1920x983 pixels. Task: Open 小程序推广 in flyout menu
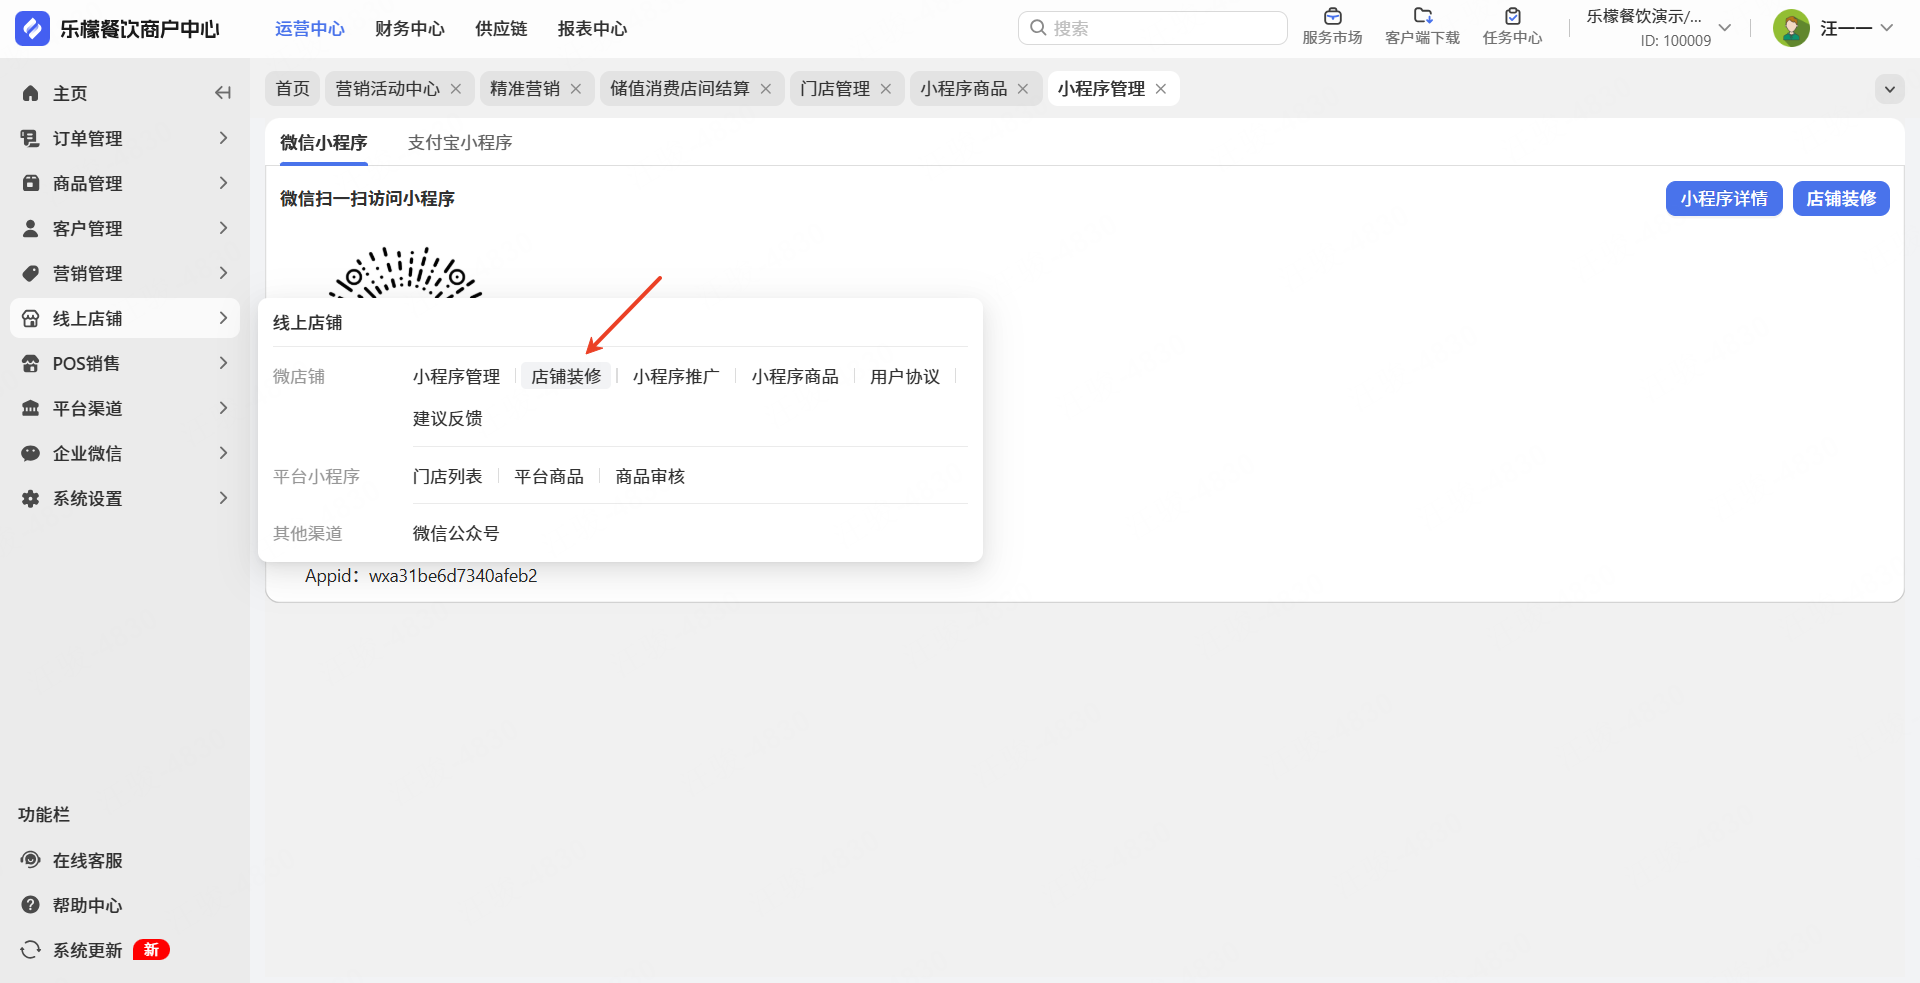coord(676,377)
